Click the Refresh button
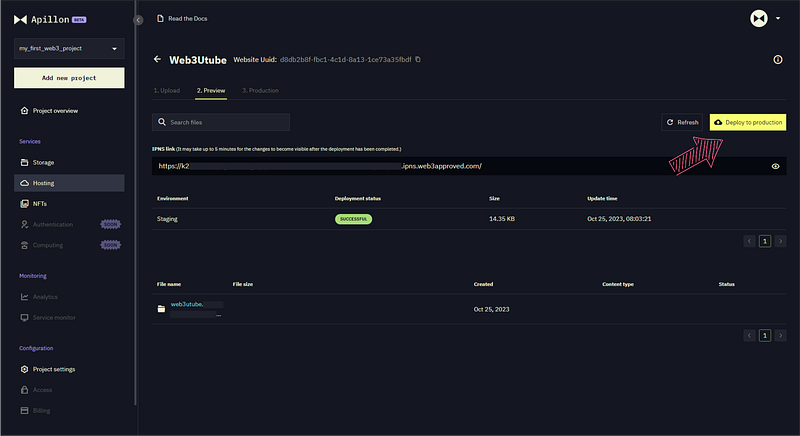 pyautogui.click(x=682, y=122)
